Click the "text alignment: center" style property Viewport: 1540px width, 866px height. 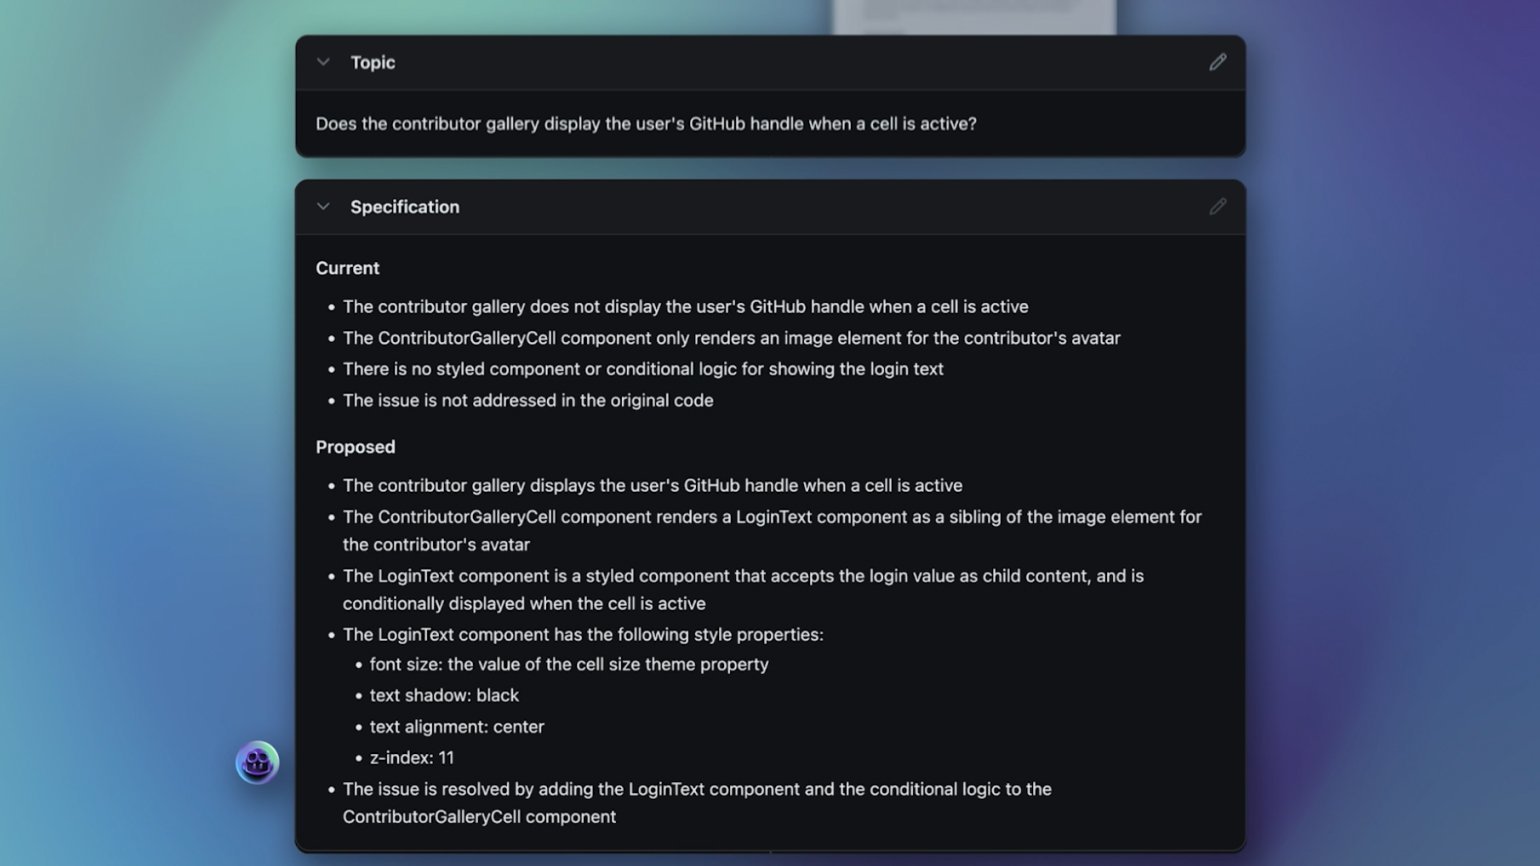pyautogui.click(x=457, y=727)
